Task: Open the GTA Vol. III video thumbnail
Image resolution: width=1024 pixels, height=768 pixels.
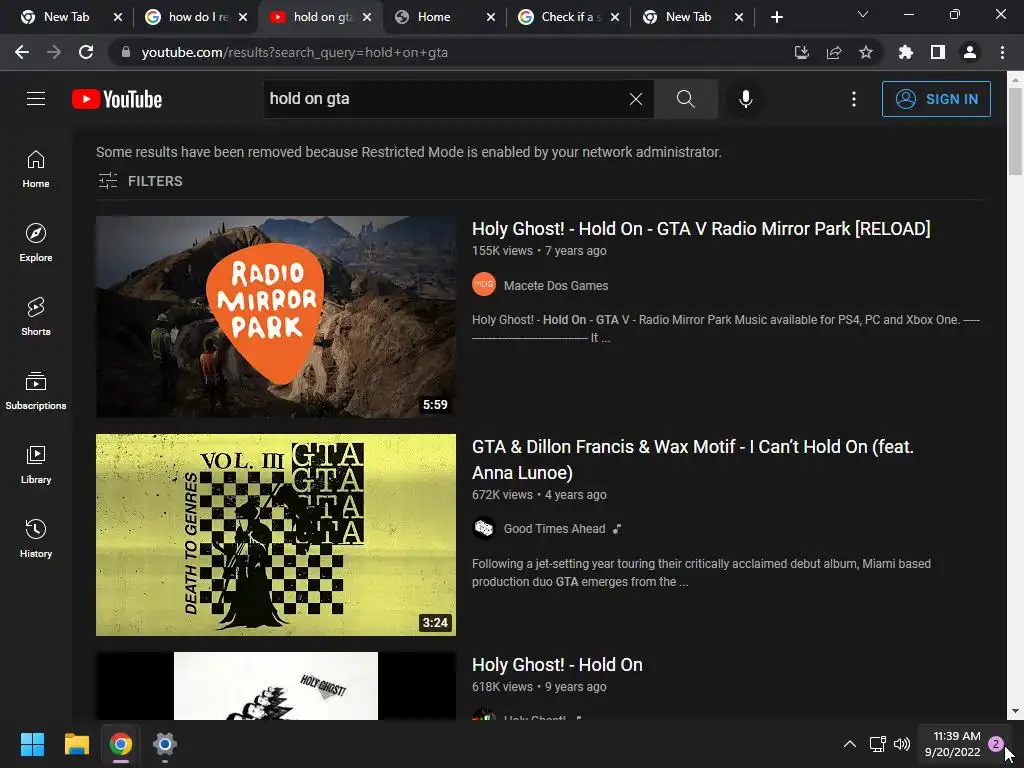Action: click(276, 535)
